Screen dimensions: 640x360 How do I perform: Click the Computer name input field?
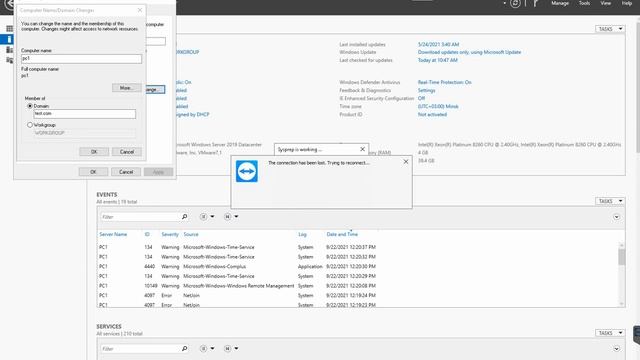pyautogui.click(x=82, y=59)
